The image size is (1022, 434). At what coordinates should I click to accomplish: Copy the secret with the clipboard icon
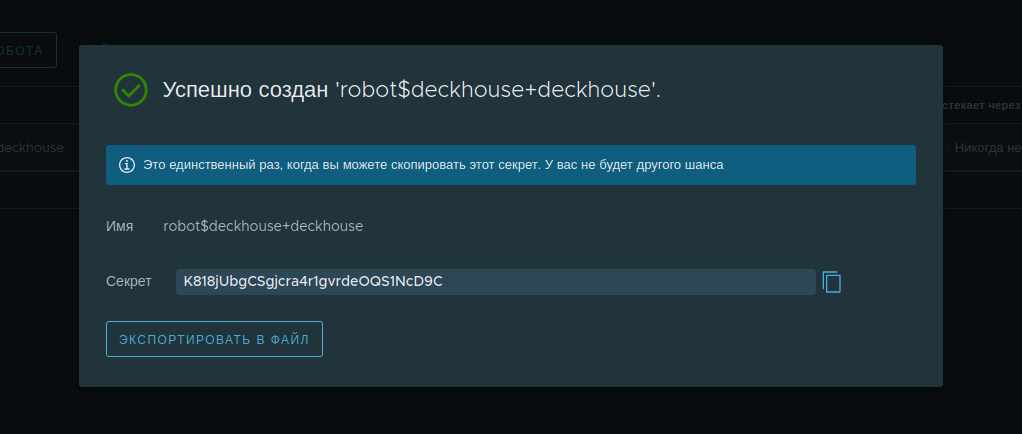coord(832,282)
